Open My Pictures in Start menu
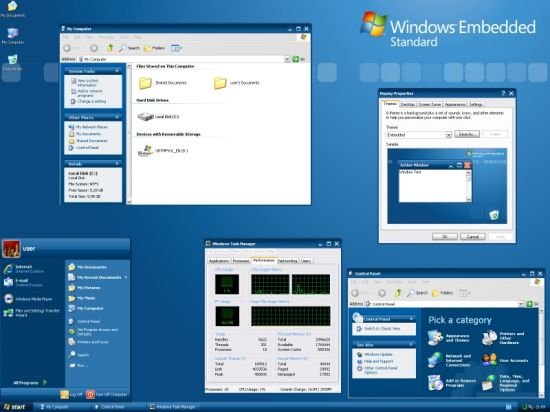Screen dimensions: 550x412 pos(84,288)
